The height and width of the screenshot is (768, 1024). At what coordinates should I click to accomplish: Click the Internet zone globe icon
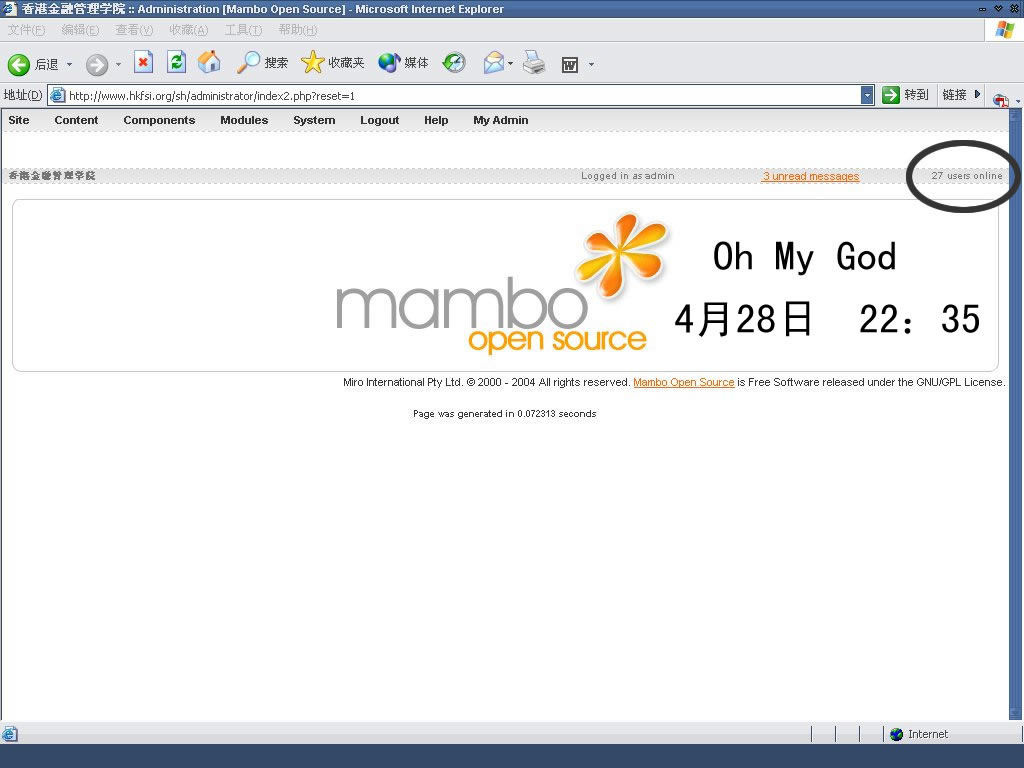coord(897,734)
